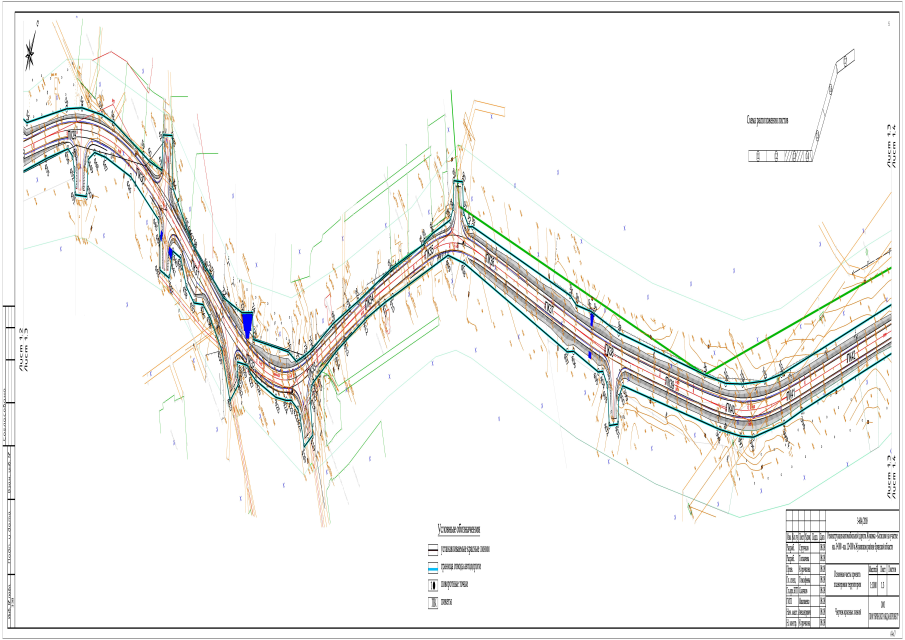Viewport: 905px width, 640px height.
Task: Select the turning points legend symbol
Action: [432, 585]
